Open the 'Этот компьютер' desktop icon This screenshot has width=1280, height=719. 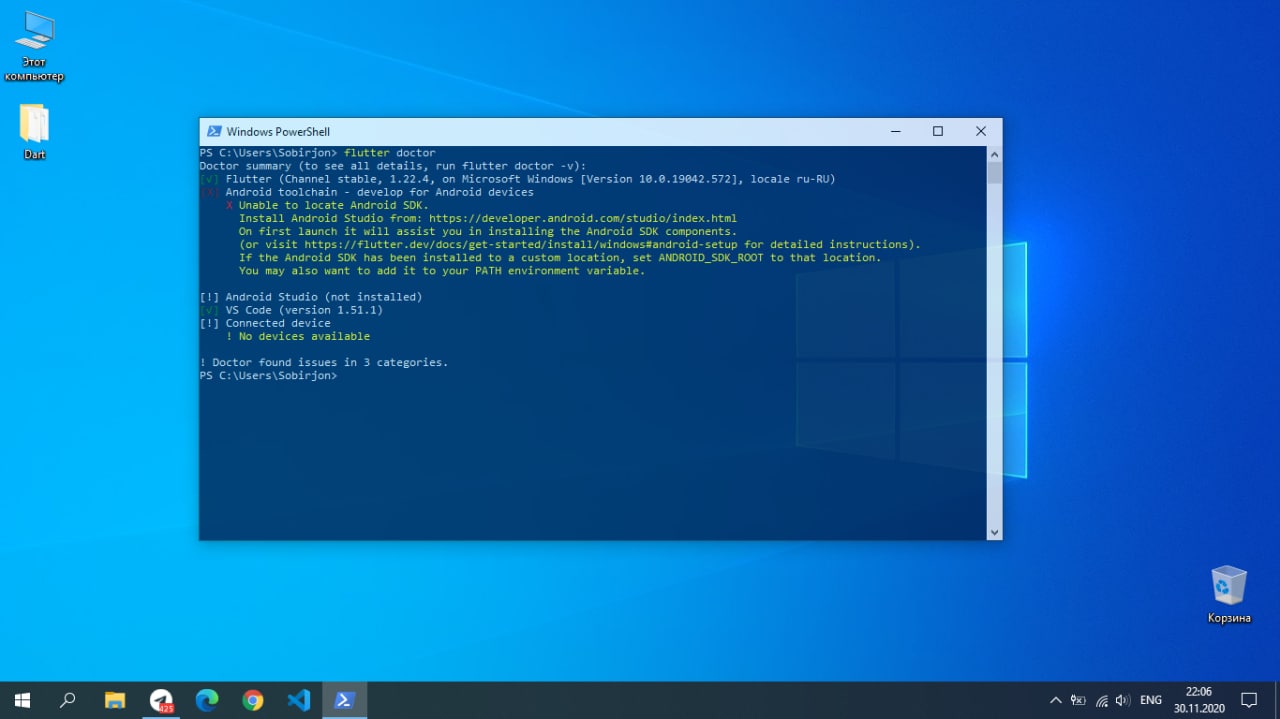pos(34,46)
